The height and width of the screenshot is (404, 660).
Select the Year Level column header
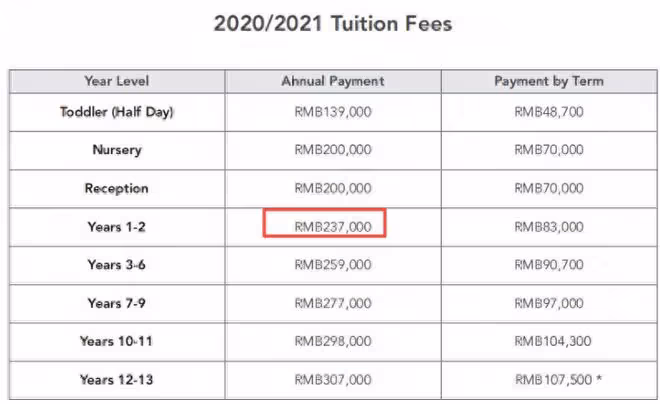tap(117, 81)
